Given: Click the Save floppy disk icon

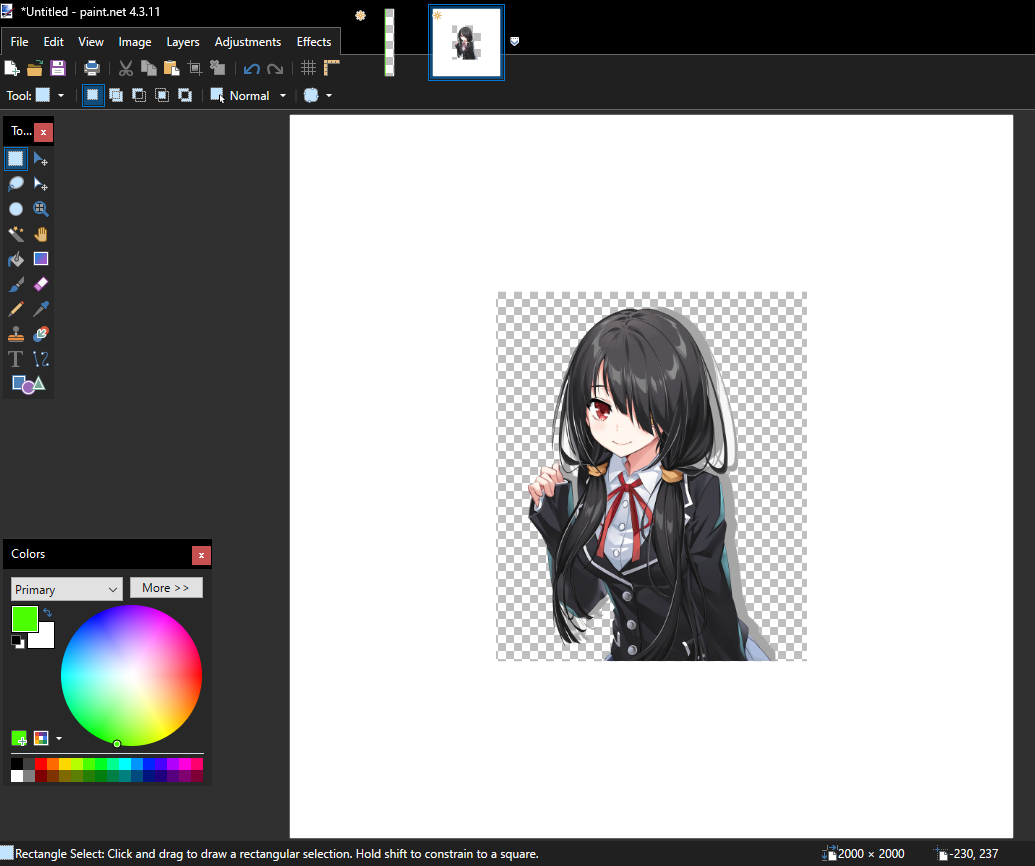Looking at the screenshot, I should pos(58,68).
